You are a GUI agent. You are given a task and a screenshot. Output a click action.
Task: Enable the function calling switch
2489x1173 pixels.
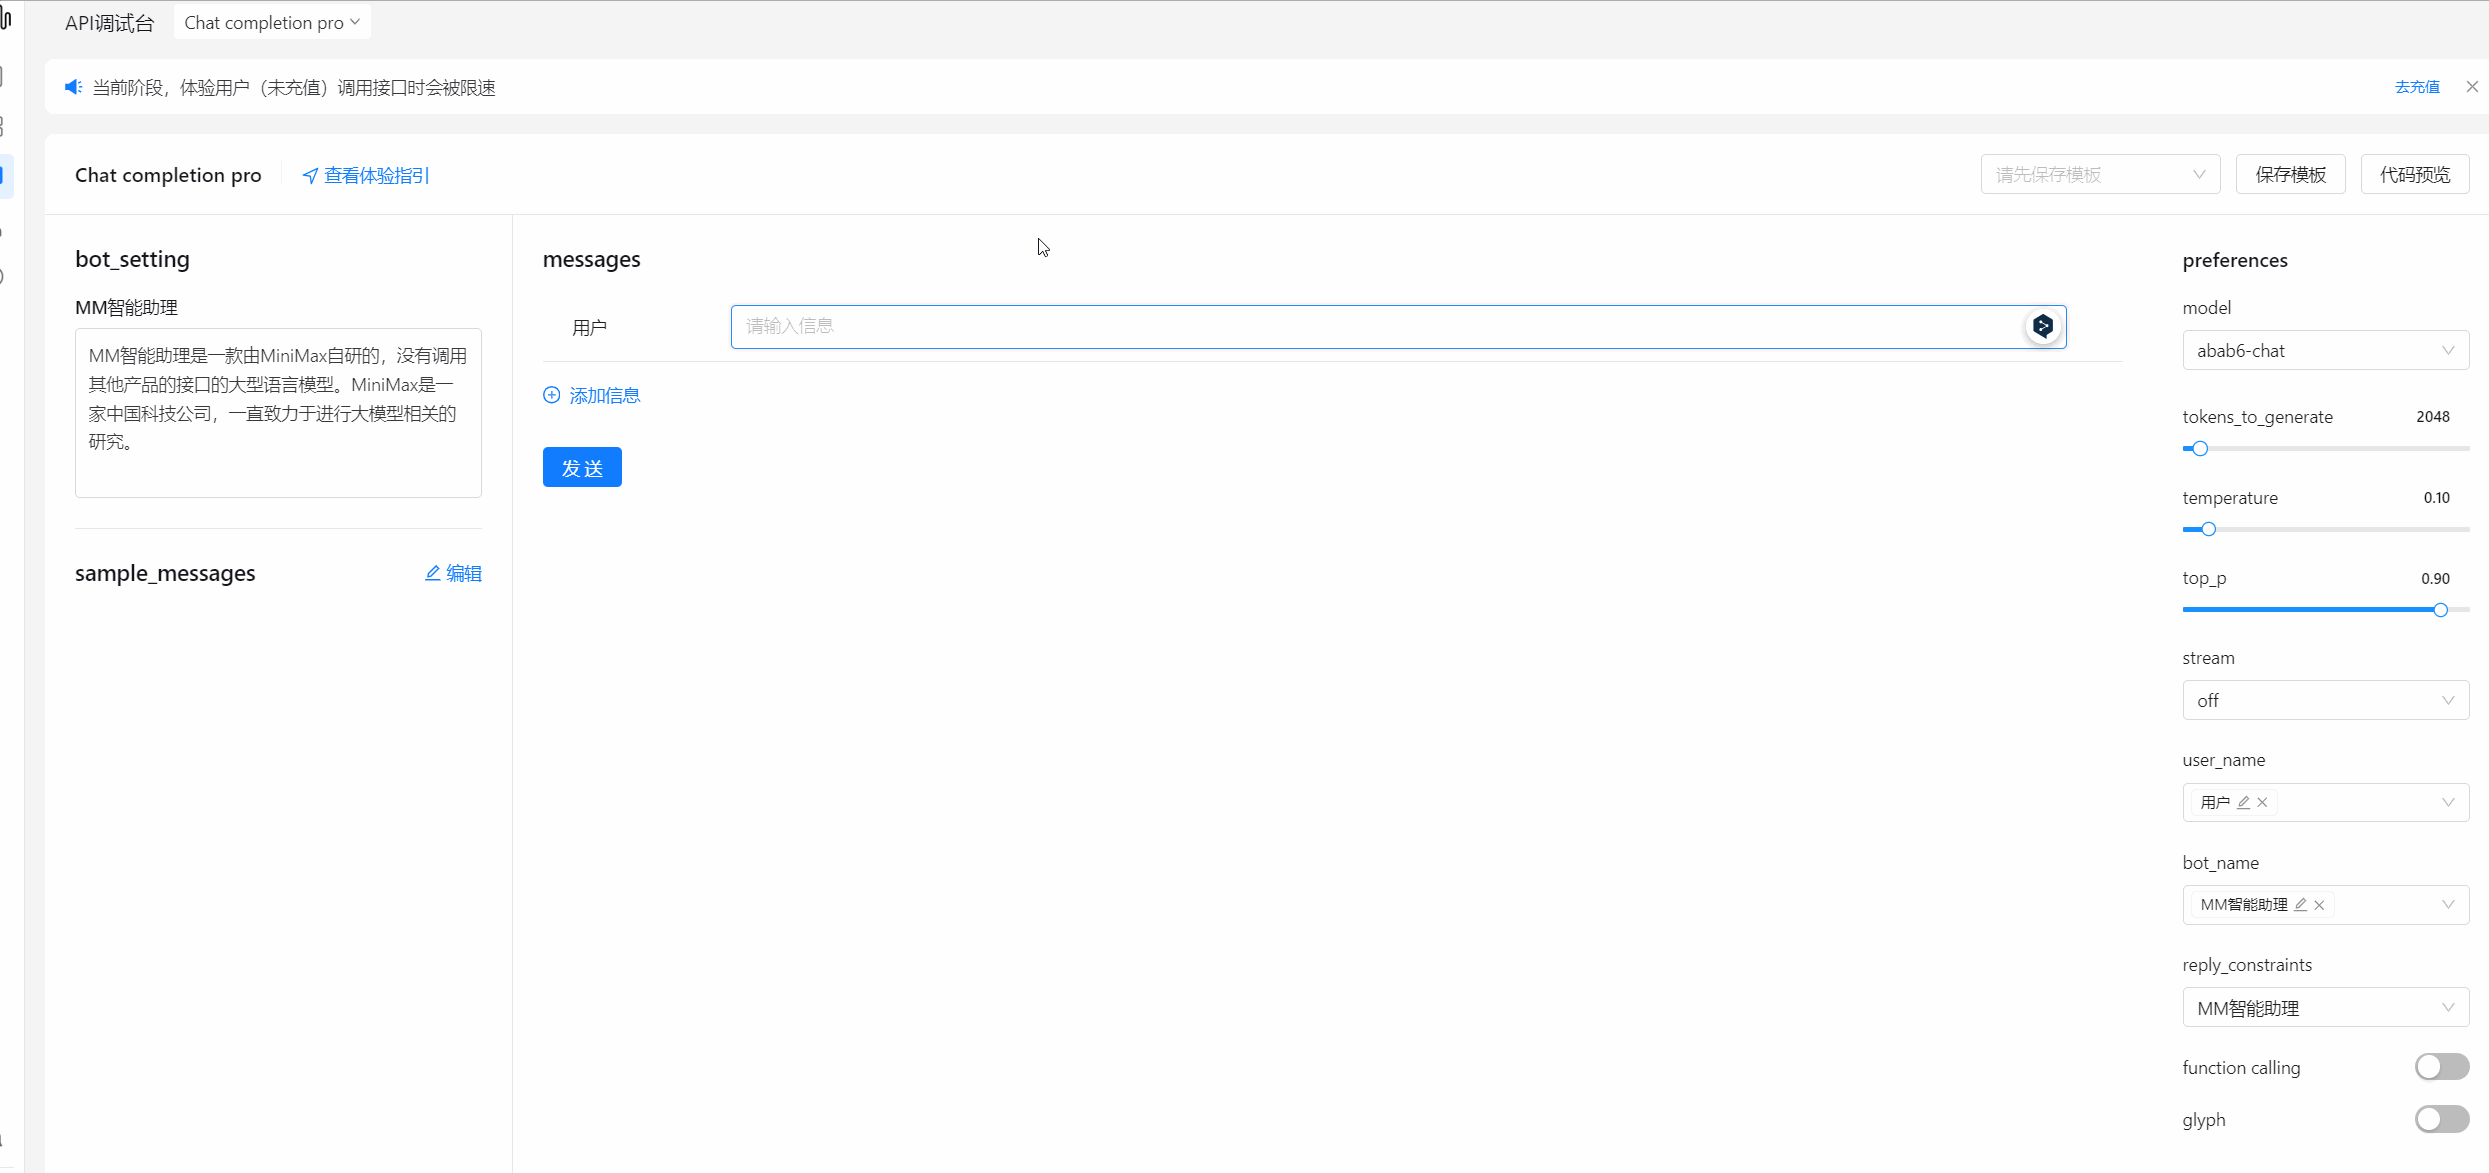point(2442,1067)
